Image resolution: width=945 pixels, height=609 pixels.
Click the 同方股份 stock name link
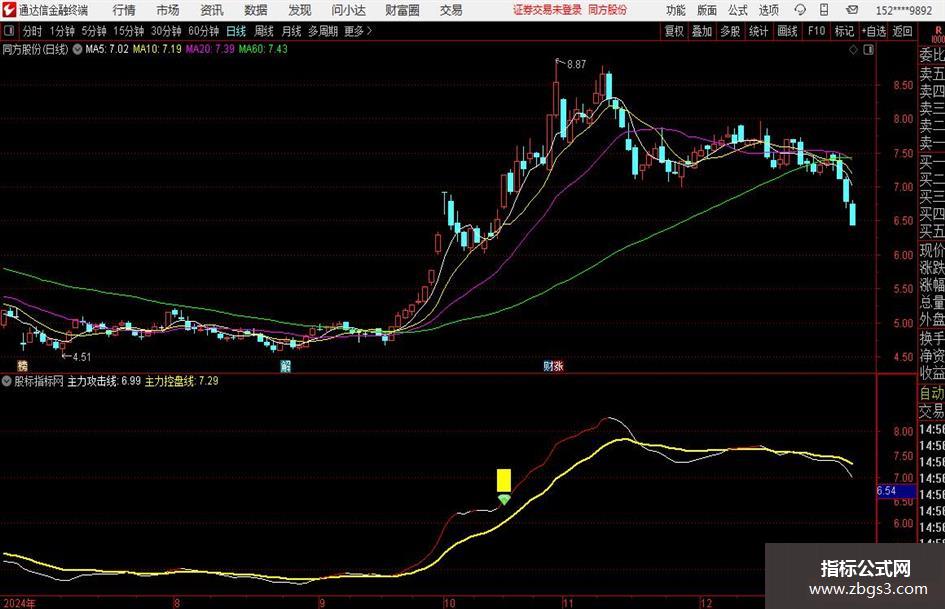[x=607, y=10]
